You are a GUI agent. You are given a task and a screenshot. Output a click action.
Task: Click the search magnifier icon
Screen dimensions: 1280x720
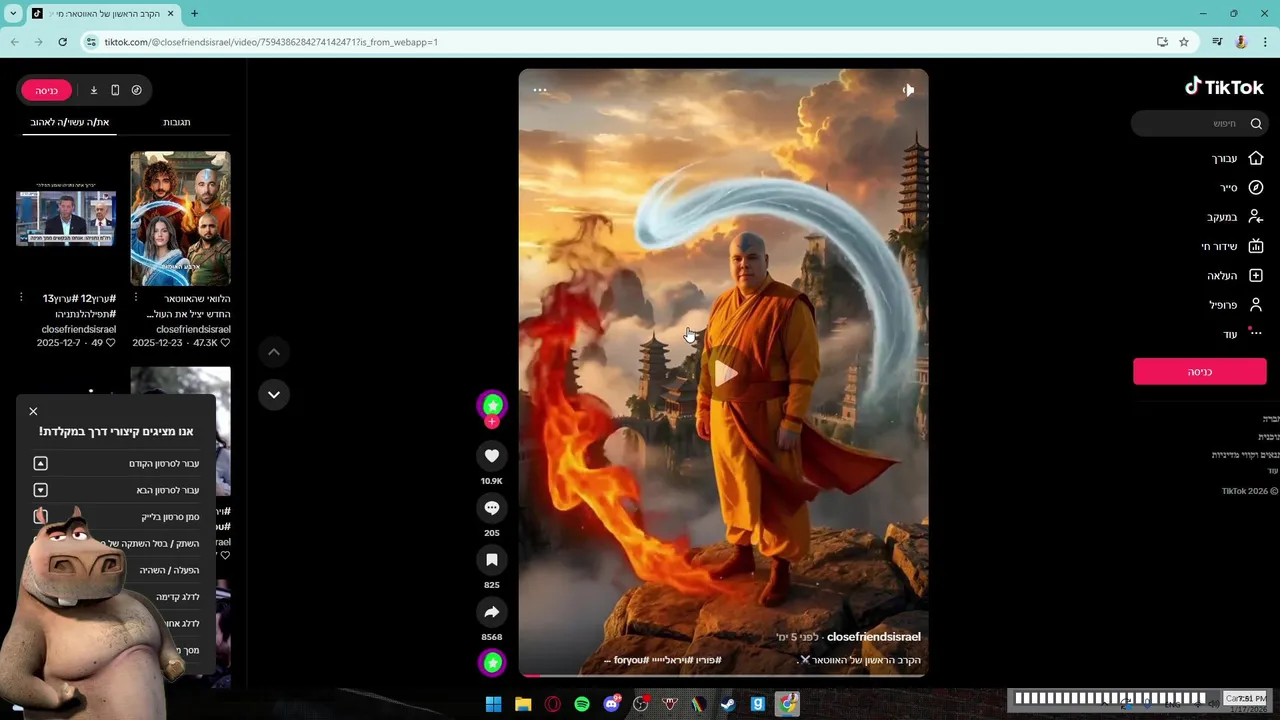1256,123
